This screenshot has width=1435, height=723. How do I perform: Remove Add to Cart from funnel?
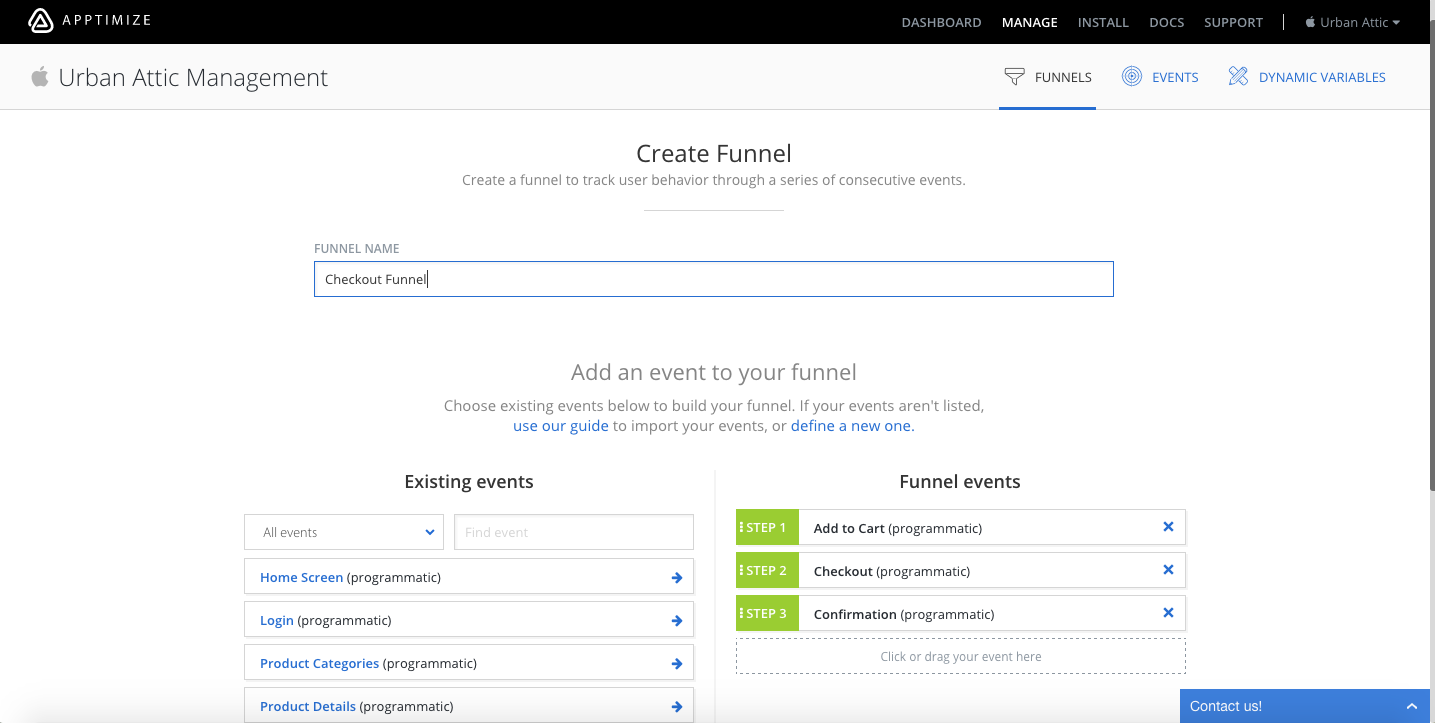(1168, 527)
